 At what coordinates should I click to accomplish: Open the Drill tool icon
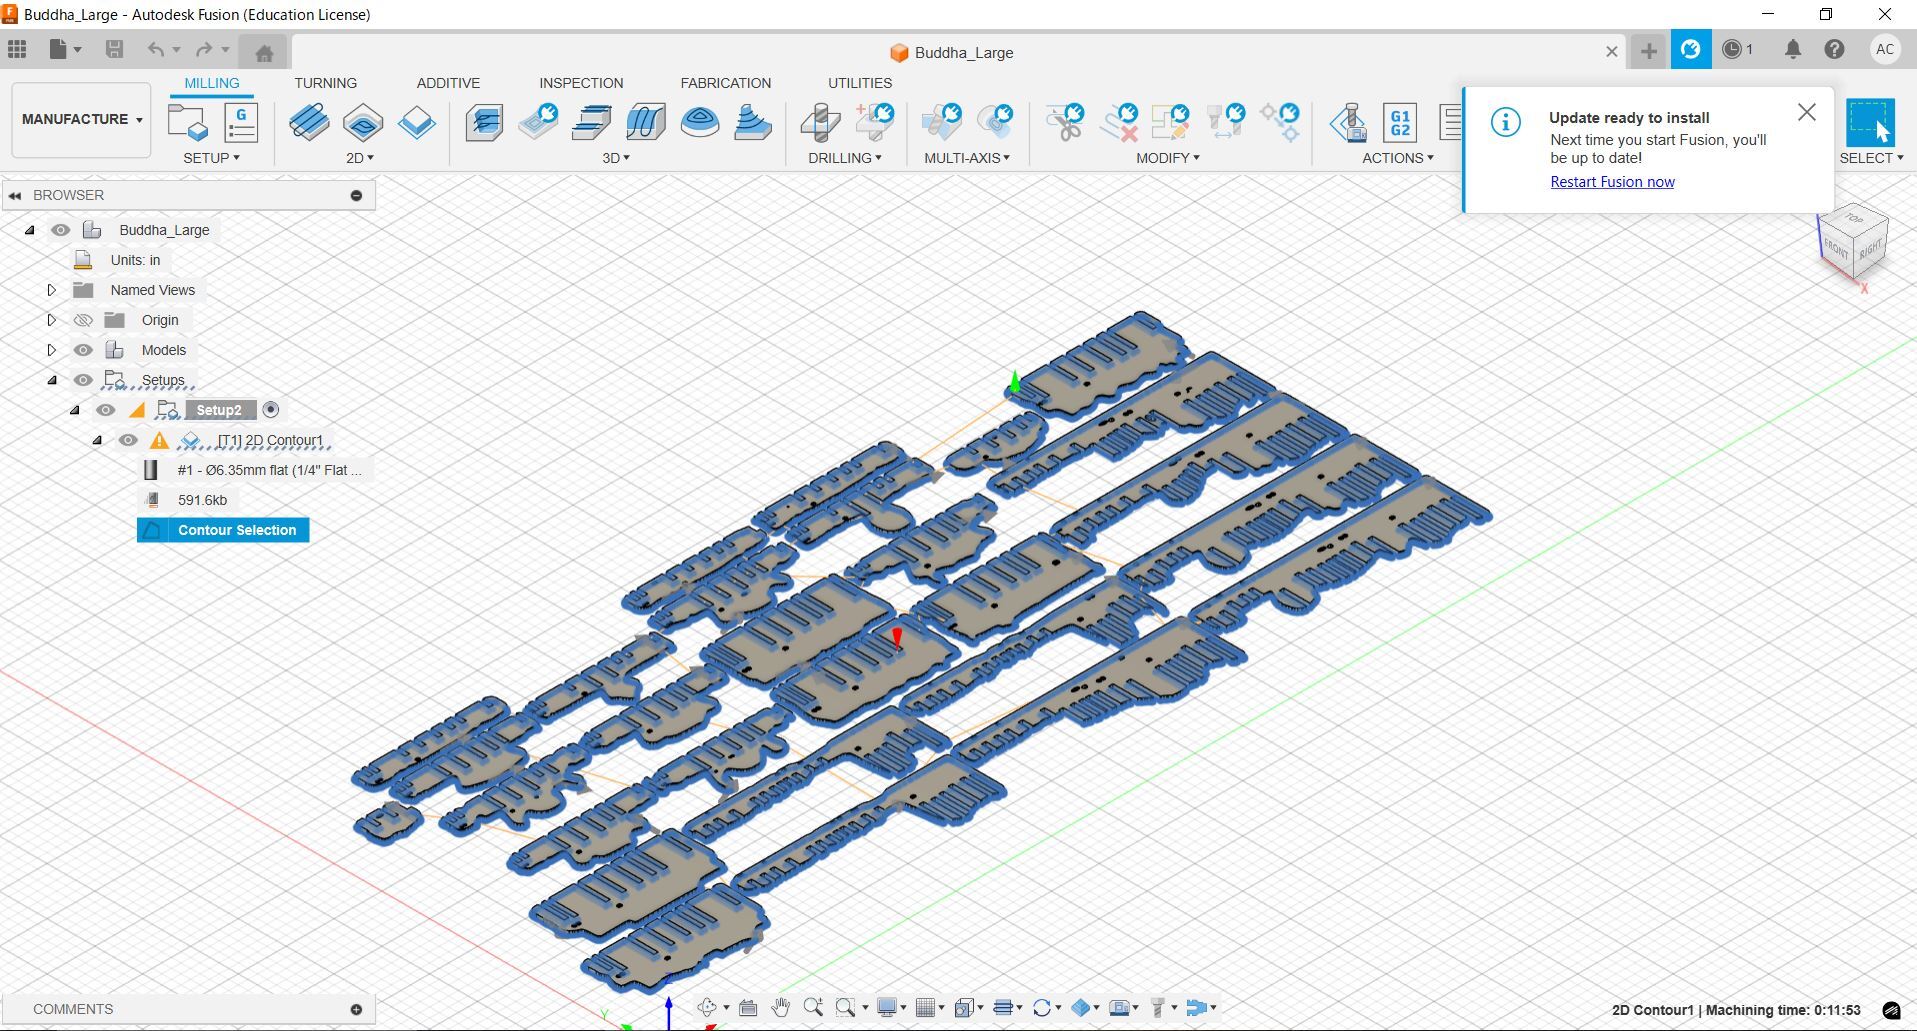coord(820,122)
